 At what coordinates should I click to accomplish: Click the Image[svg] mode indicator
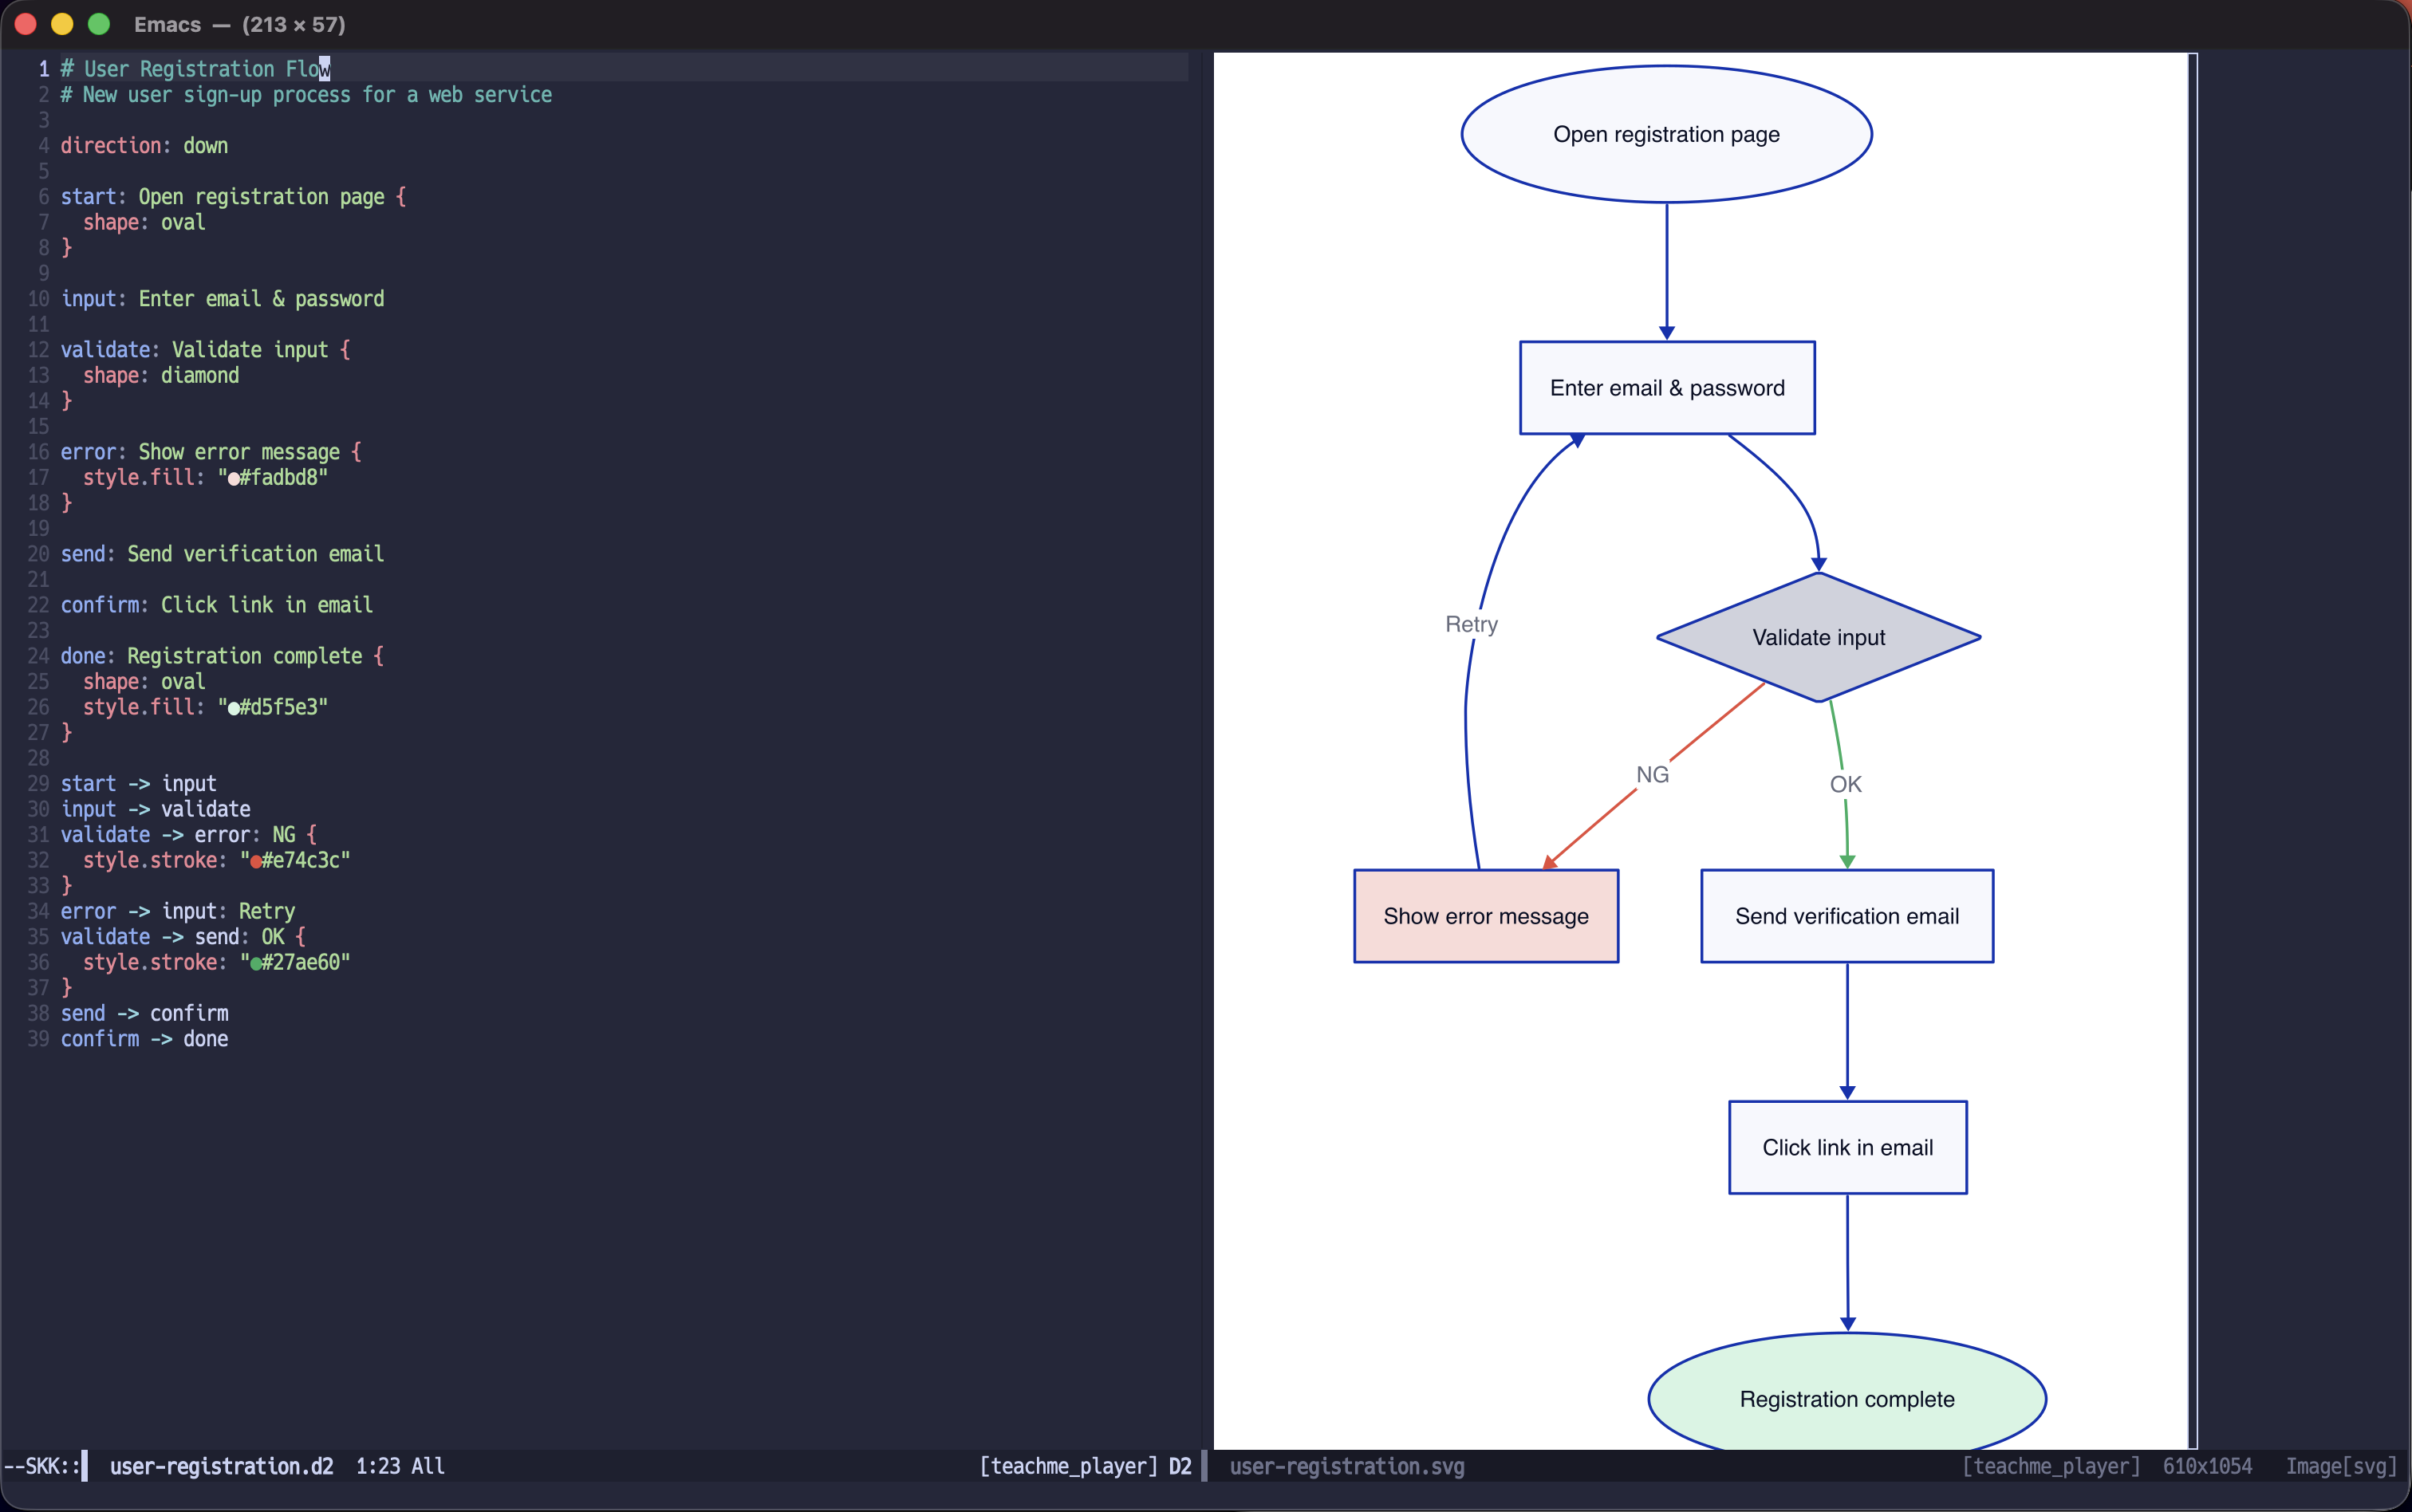[x=2341, y=1466]
